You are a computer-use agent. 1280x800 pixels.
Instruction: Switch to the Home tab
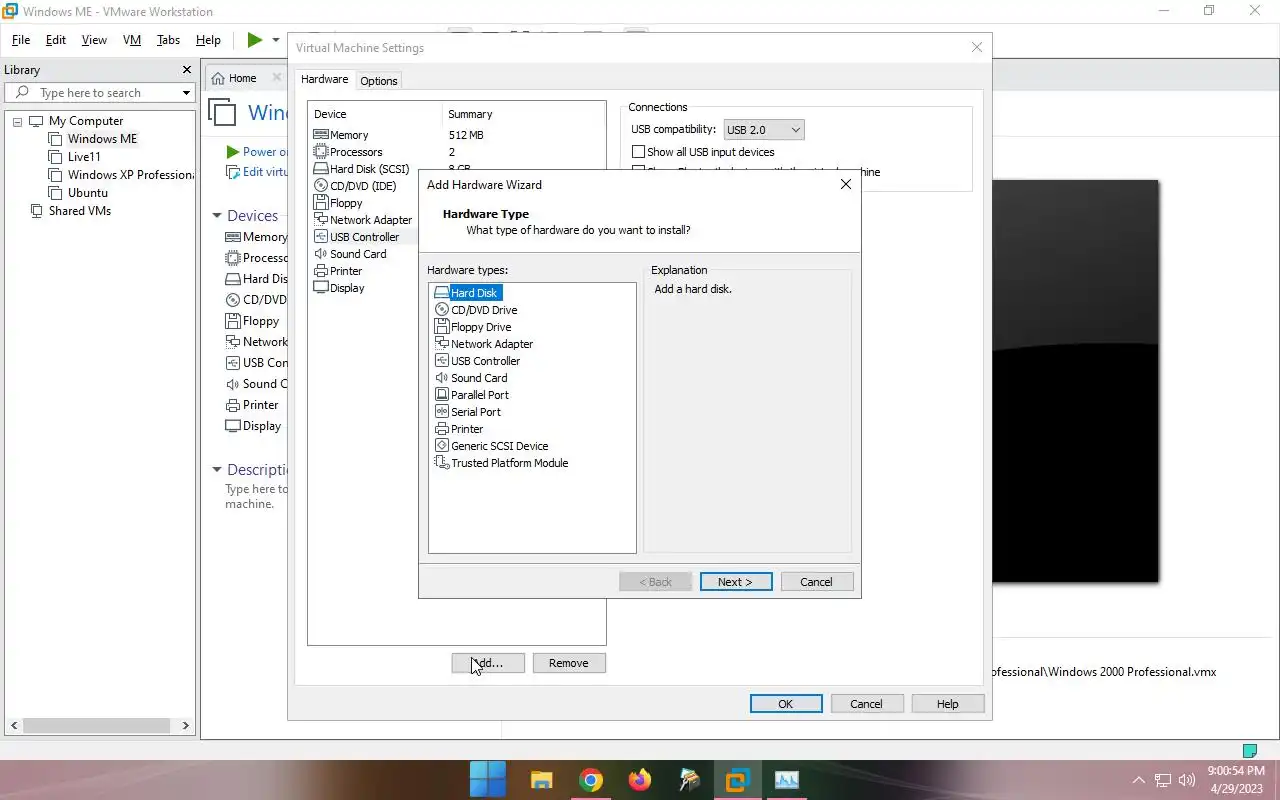243,78
